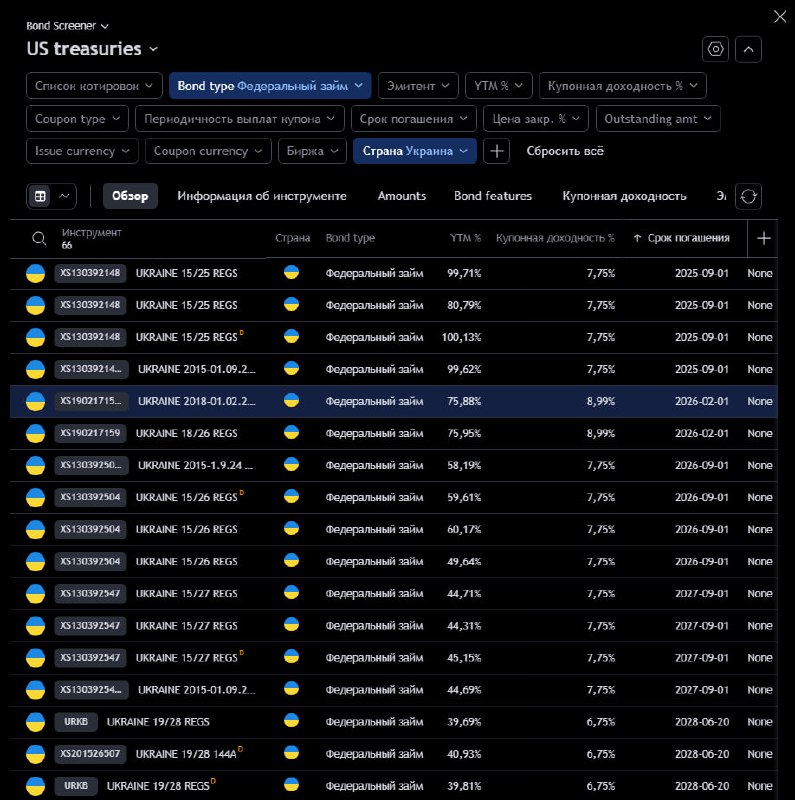795x800 pixels.
Task: Select the Обзор tab
Action: (130, 196)
